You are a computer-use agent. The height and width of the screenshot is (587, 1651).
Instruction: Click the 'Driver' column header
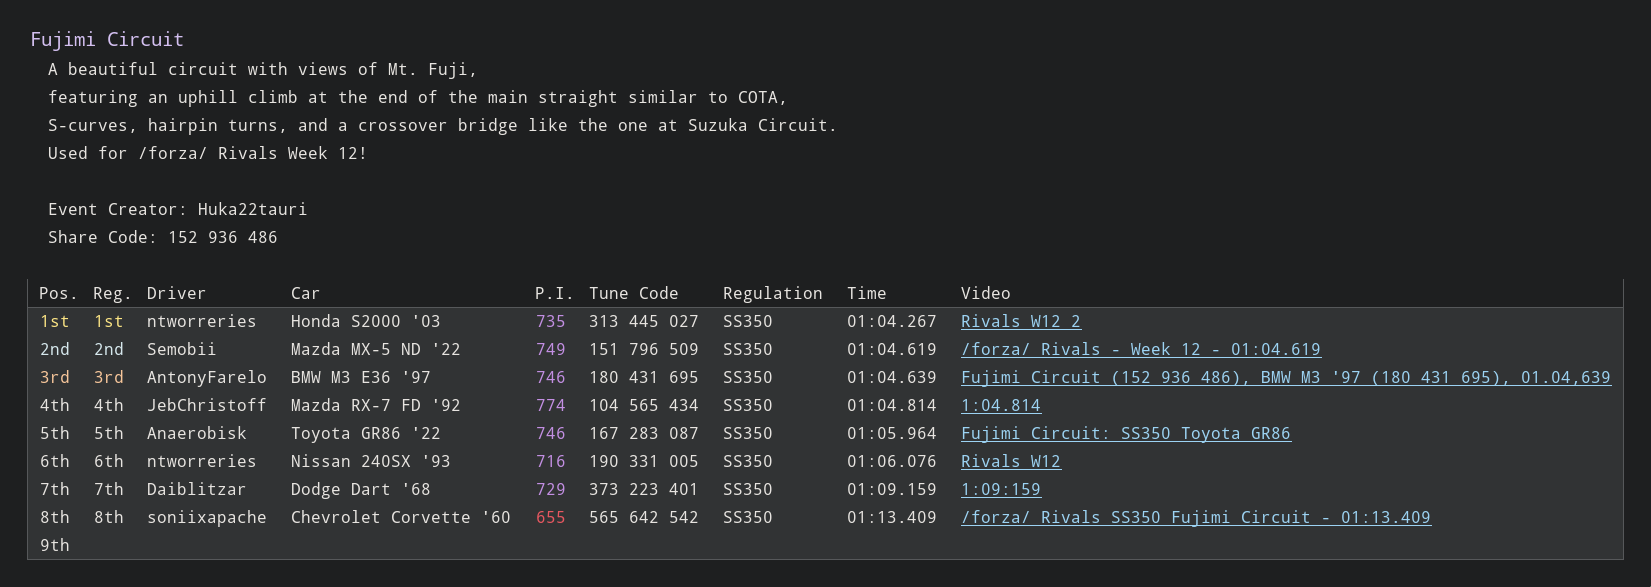(176, 293)
